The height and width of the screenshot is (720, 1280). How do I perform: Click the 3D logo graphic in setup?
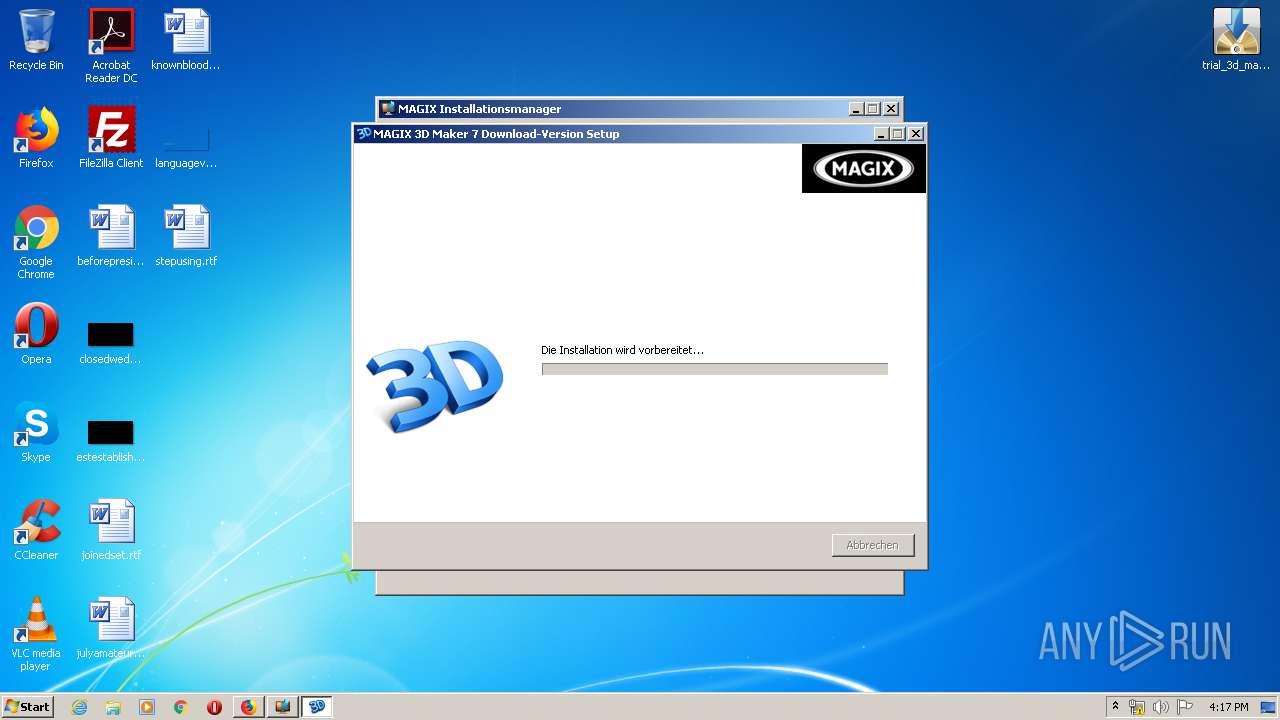click(x=435, y=385)
